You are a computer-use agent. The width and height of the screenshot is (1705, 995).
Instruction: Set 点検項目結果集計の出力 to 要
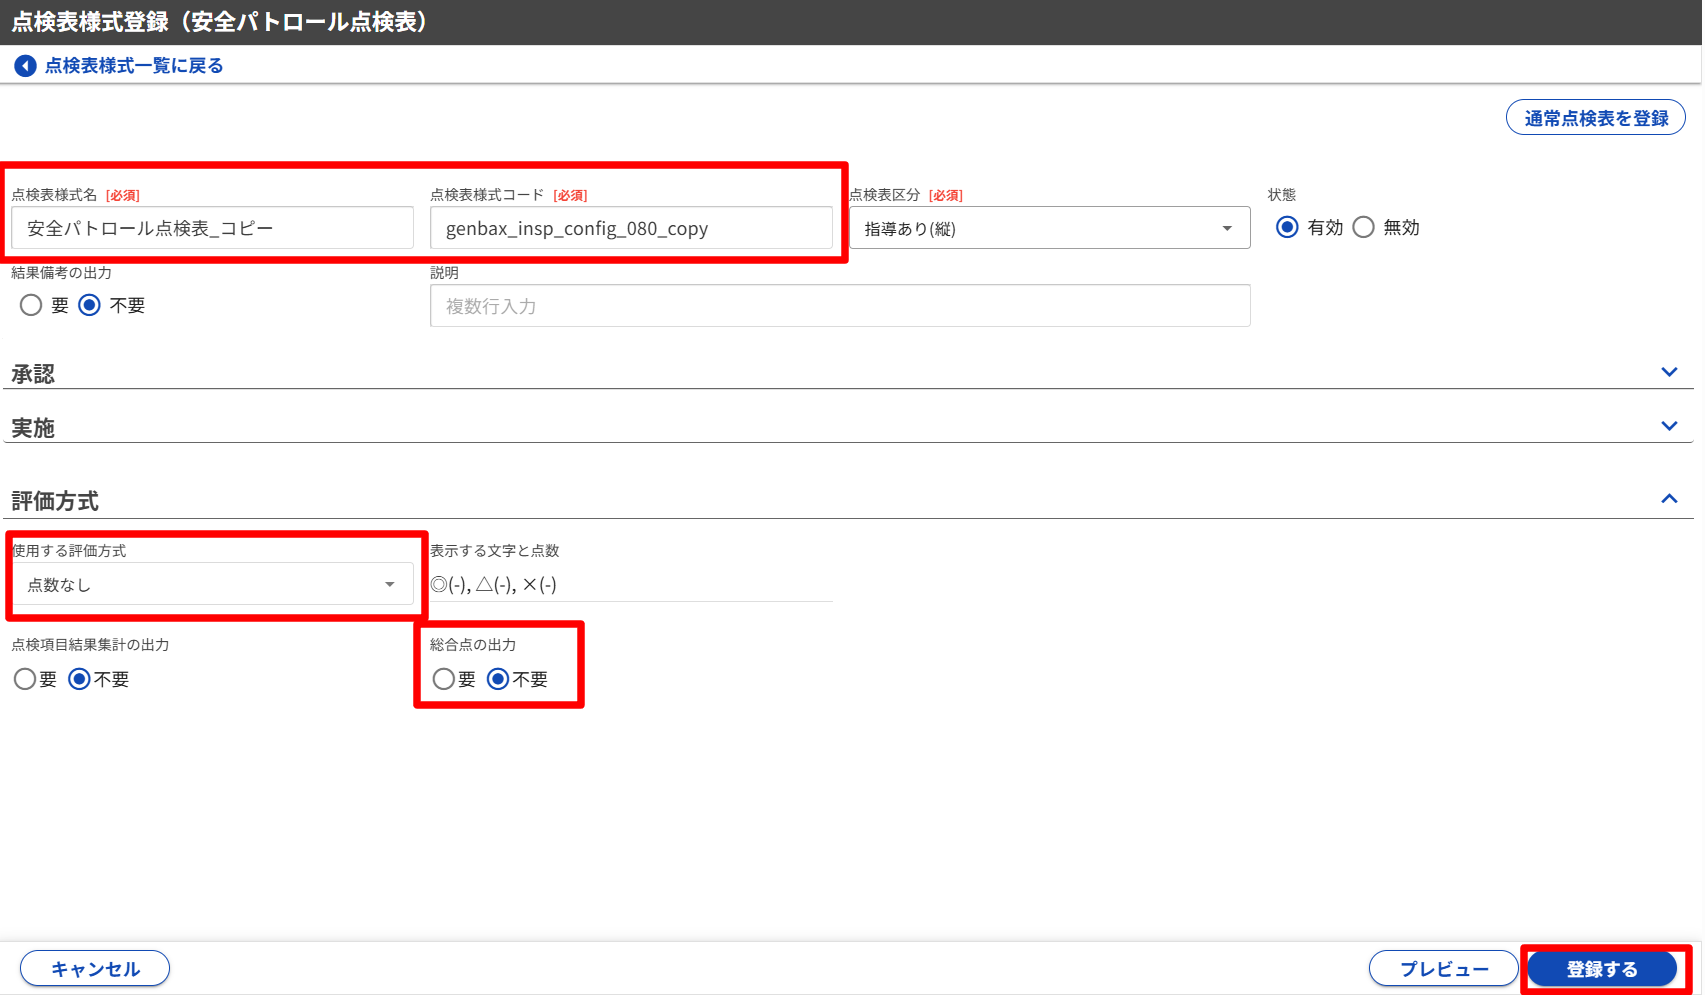(25, 679)
